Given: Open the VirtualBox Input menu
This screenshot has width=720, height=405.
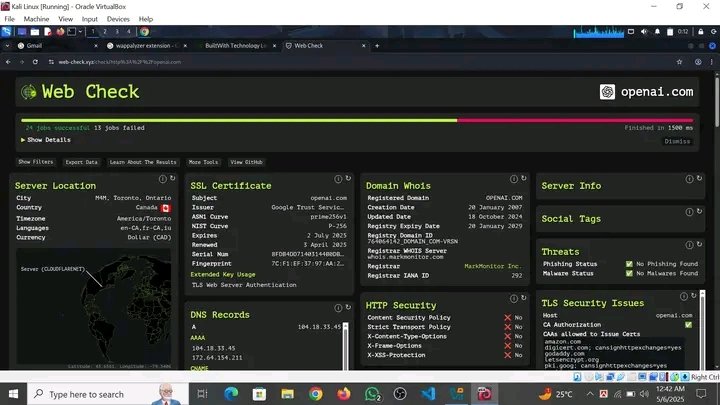Looking at the screenshot, I should 90,19.
